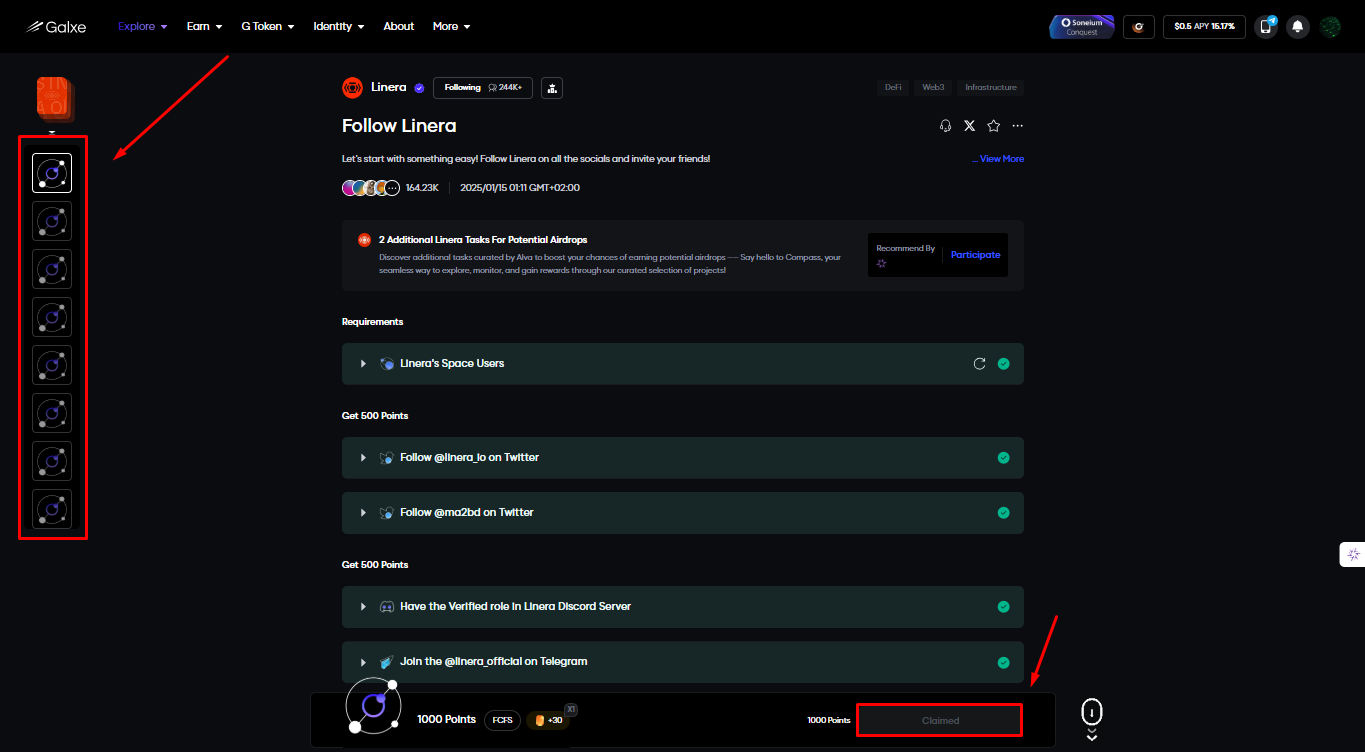Viewport: 1365px width, 752px height.
Task: Click the Galxe logo
Action: (x=56, y=27)
